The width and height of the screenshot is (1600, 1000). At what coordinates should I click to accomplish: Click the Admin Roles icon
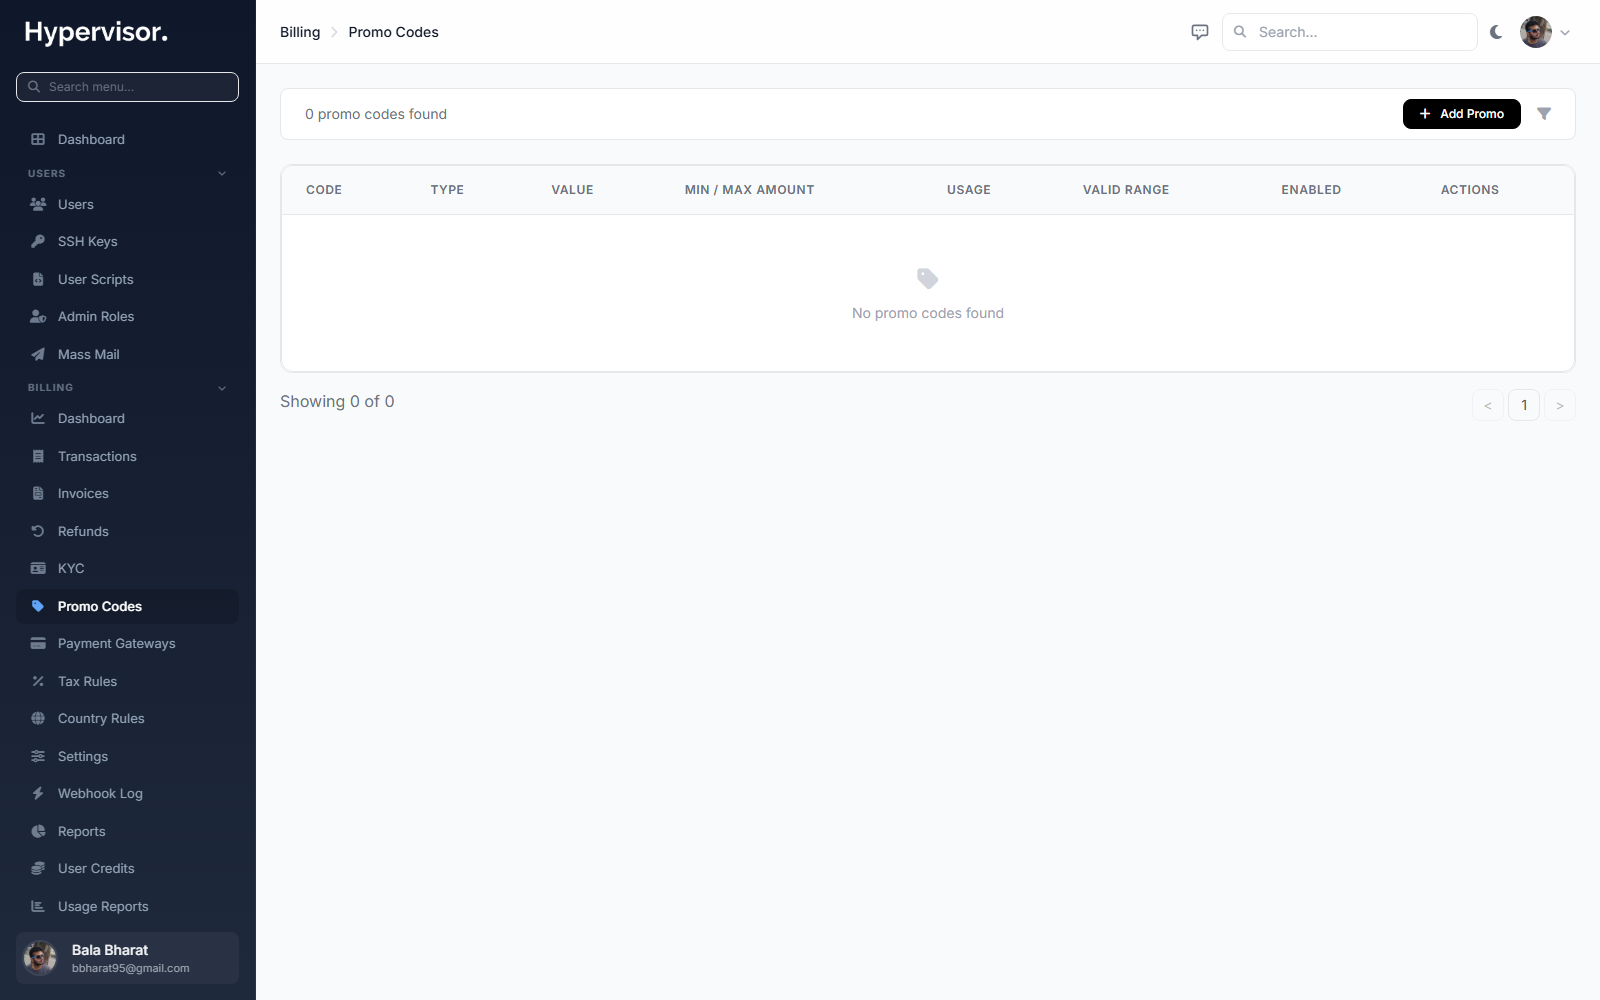coord(38,316)
